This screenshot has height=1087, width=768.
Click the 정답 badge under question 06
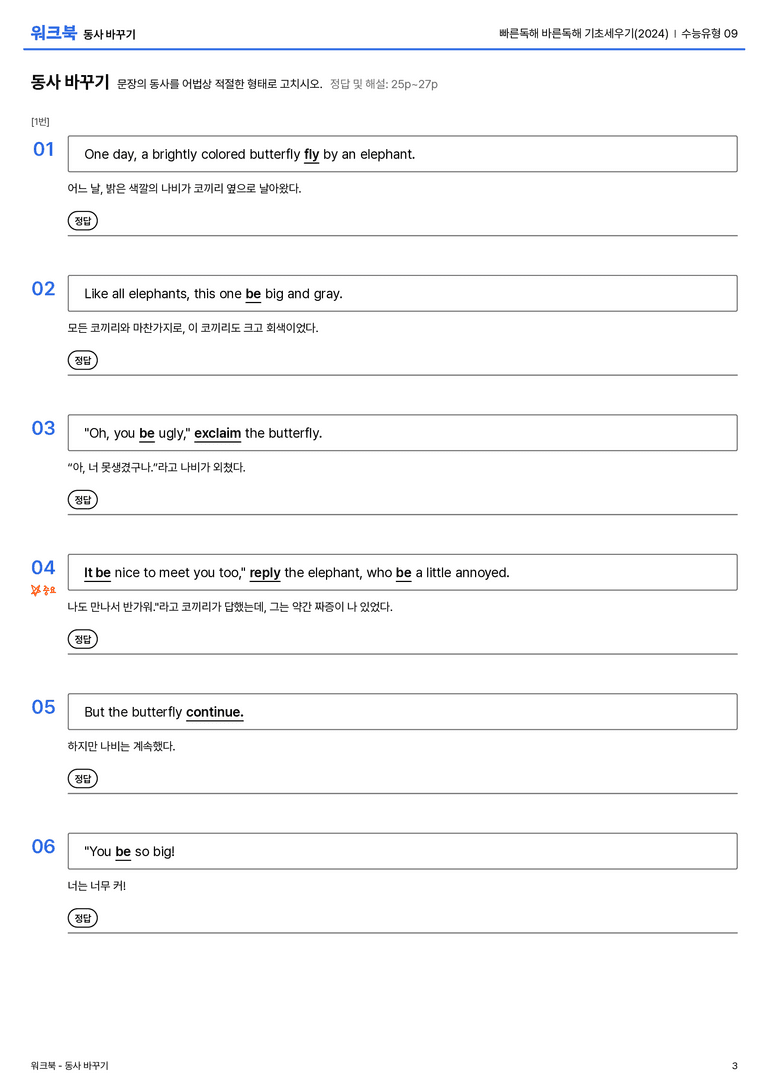click(x=82, y=917)
